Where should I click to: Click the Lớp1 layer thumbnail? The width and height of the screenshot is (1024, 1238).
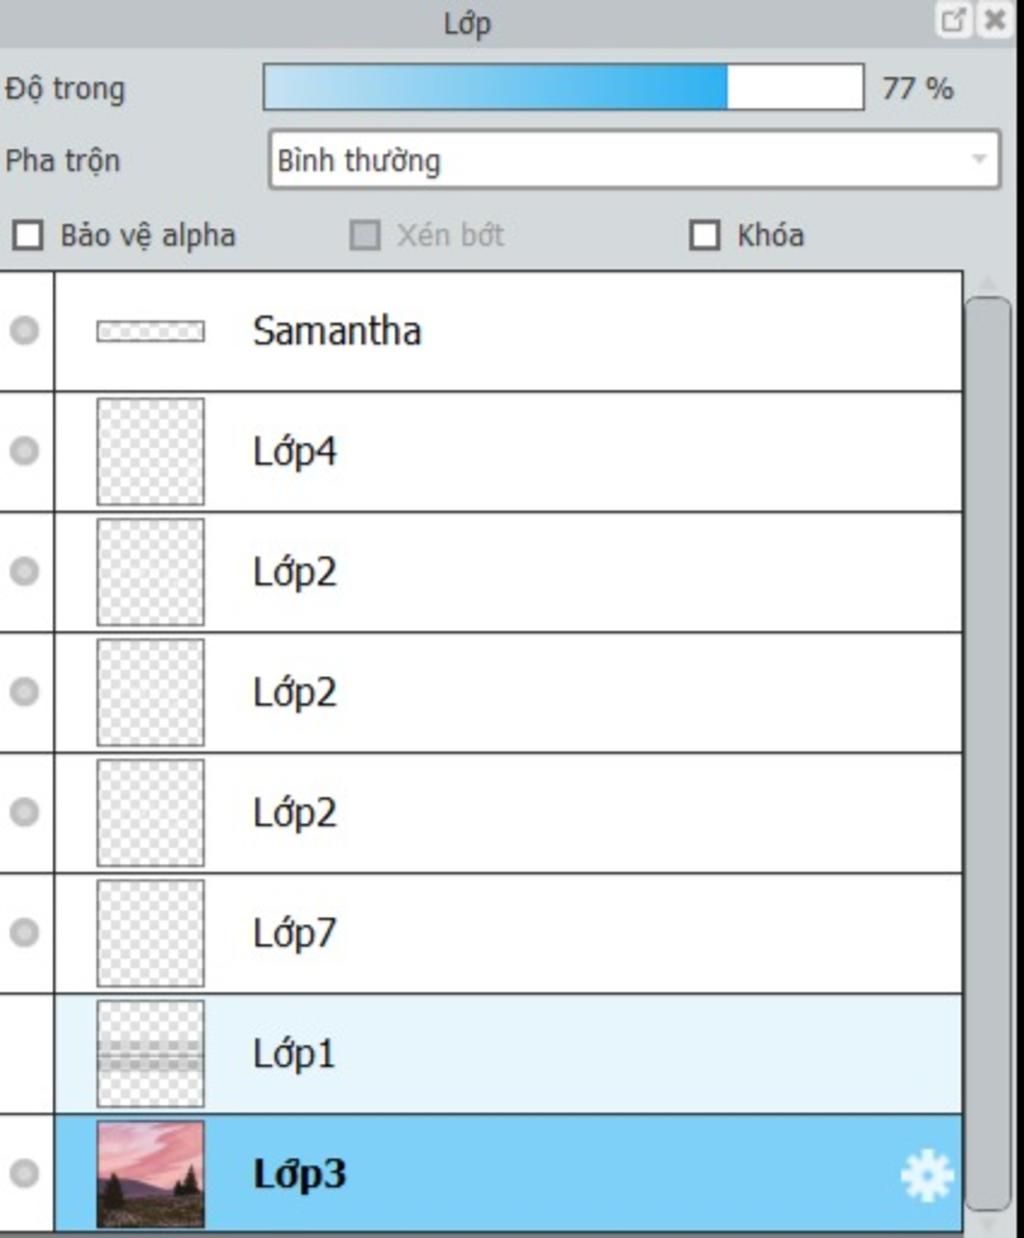(150, 1053)
